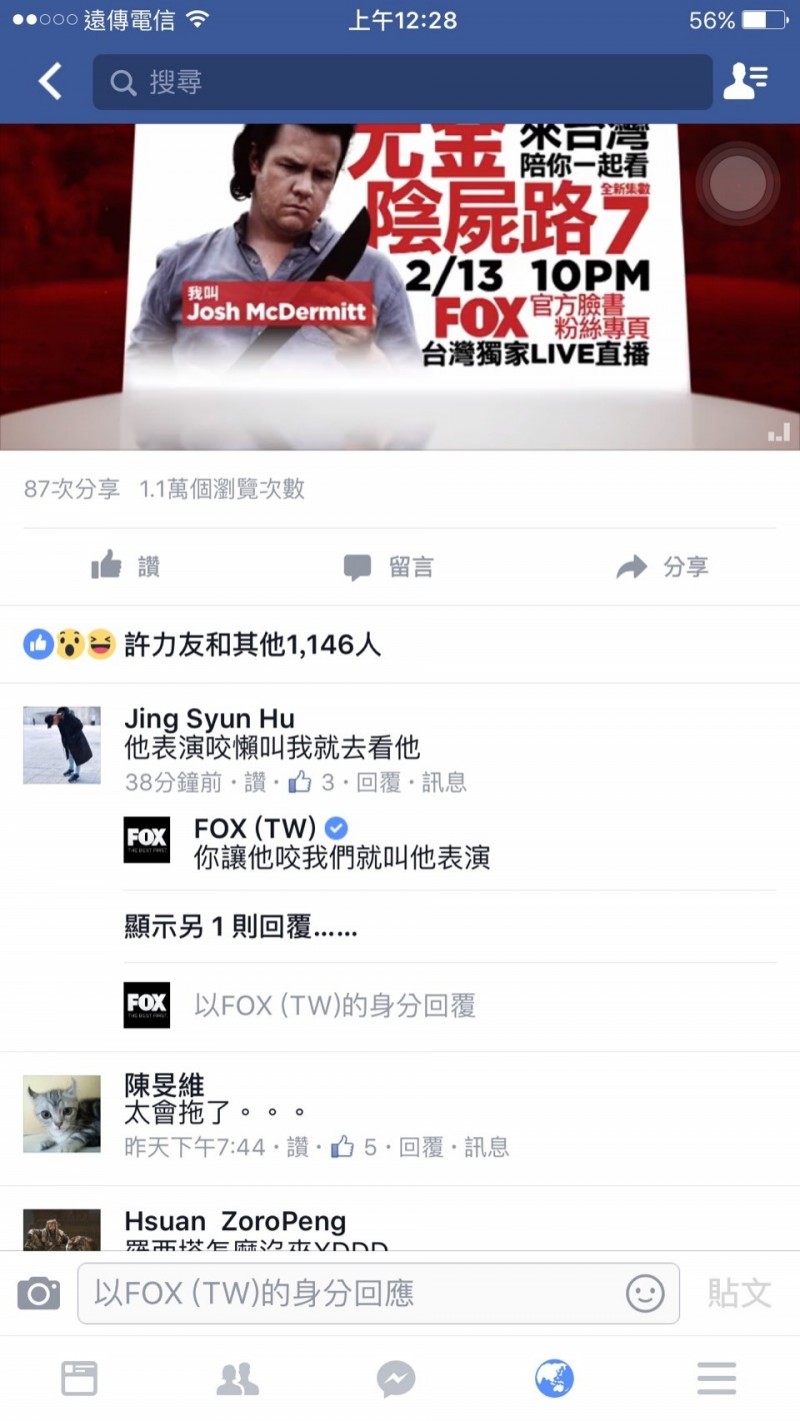Open the Messenger icon
The height and width of the screenshot is (1421, 800).
pyautogui.click(x=396, y=1379)
